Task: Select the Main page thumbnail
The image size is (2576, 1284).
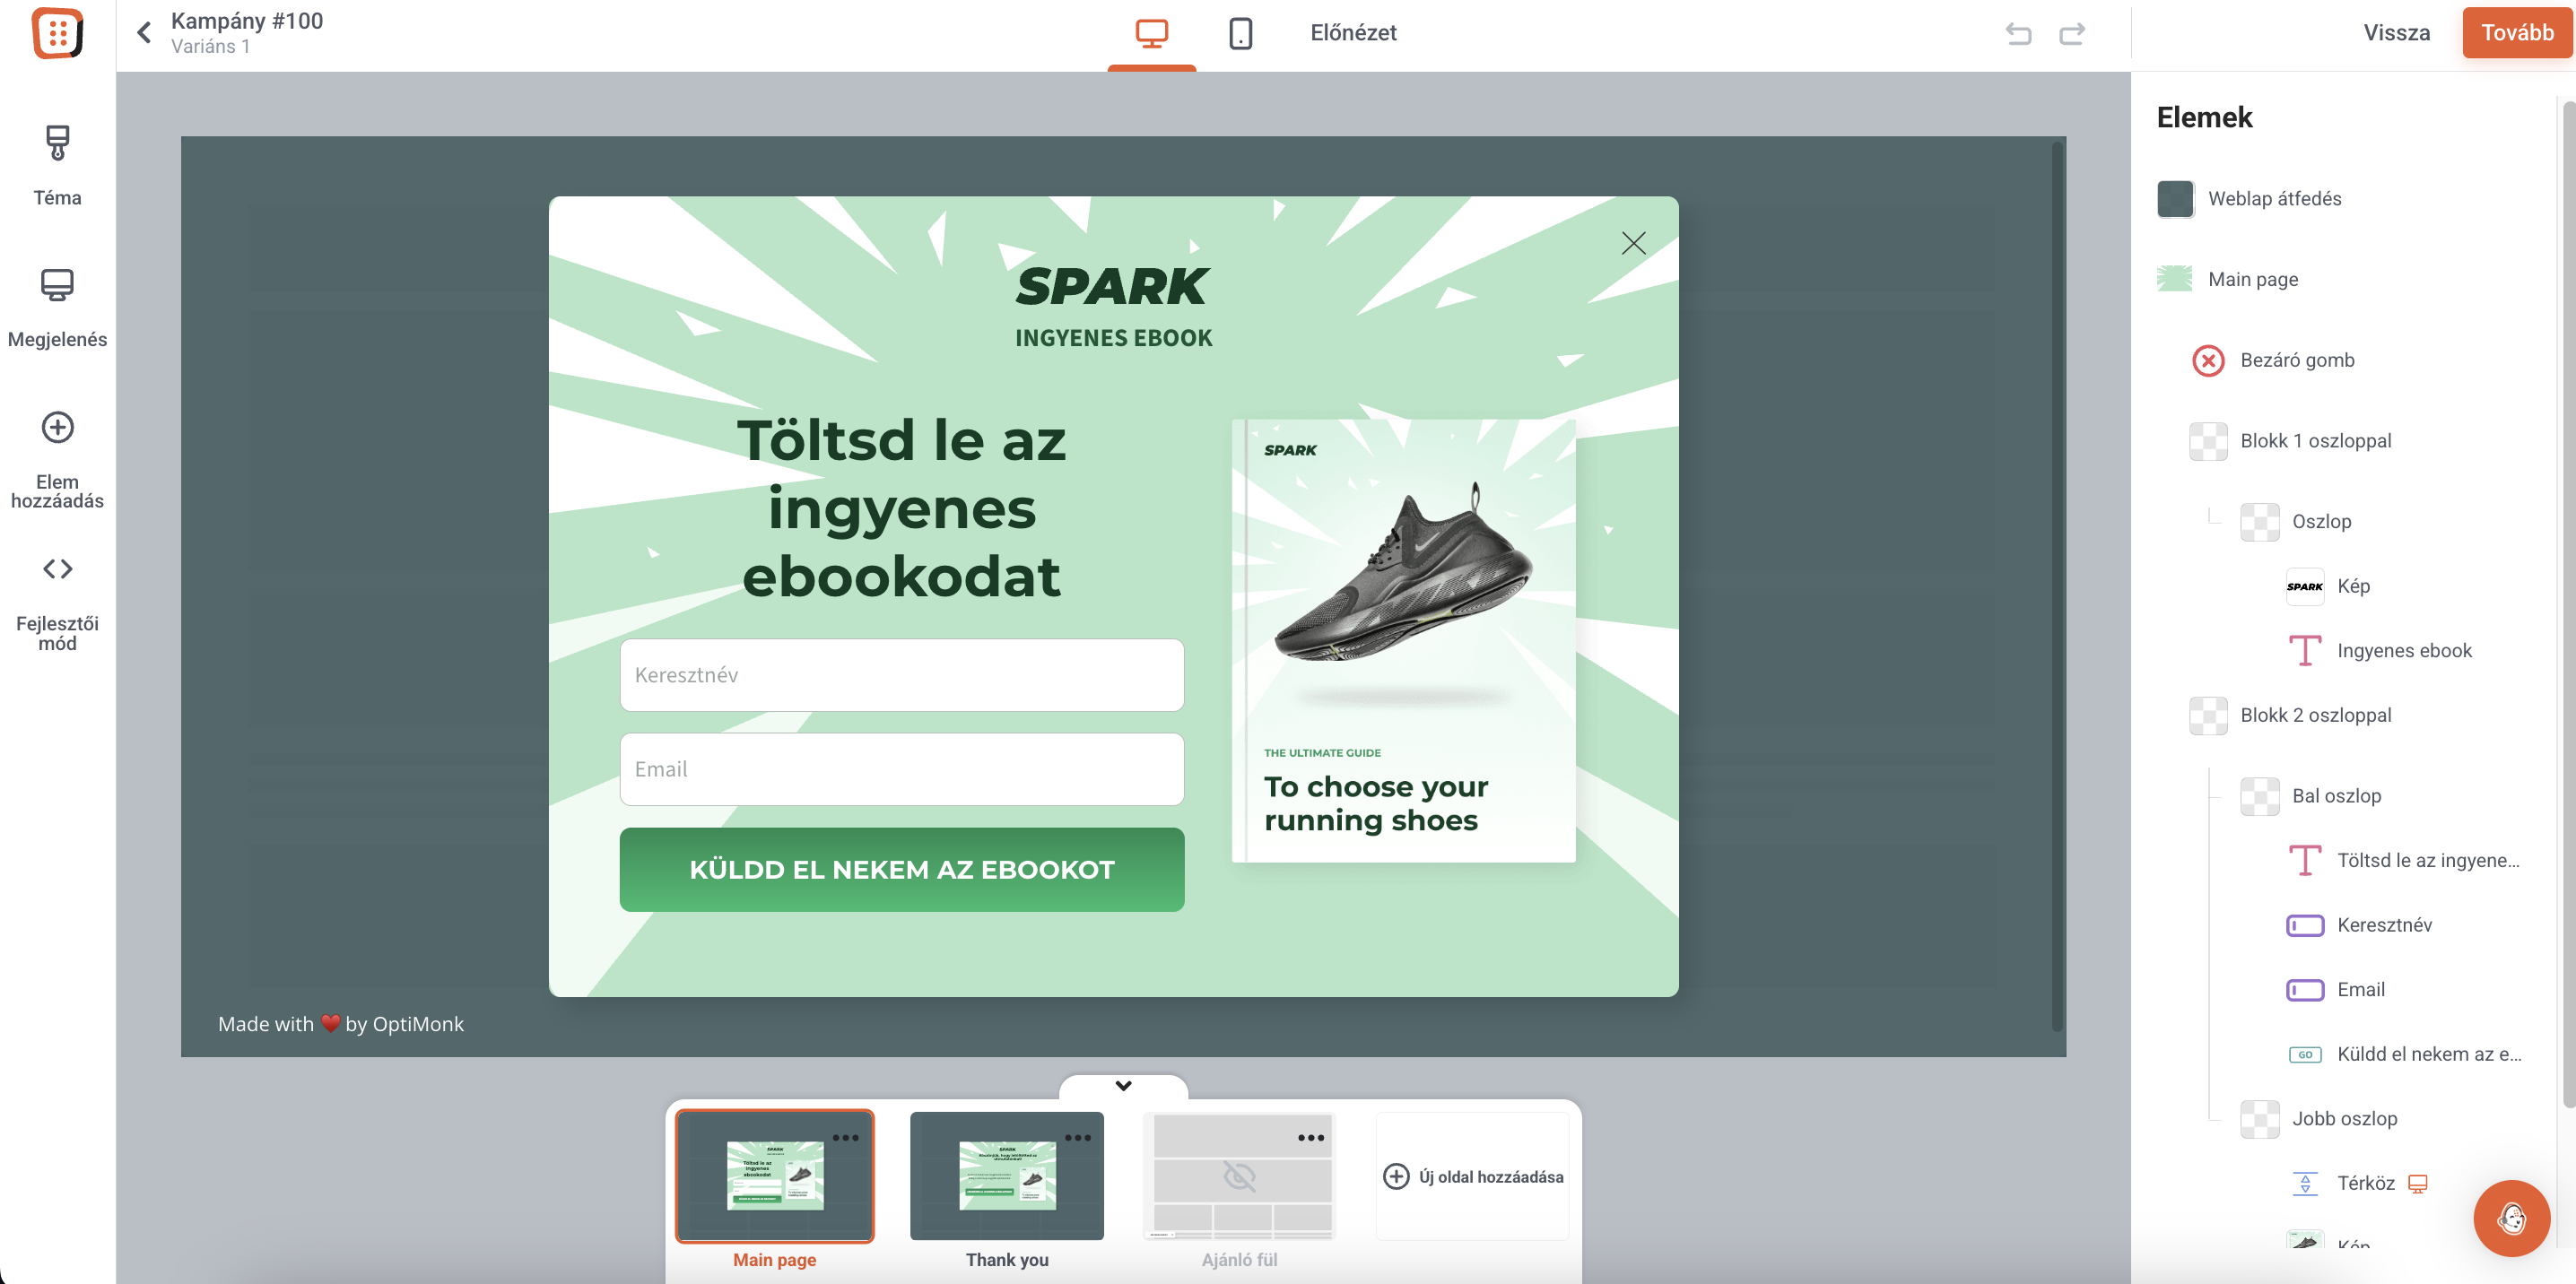Action: tap(775, 1177)
